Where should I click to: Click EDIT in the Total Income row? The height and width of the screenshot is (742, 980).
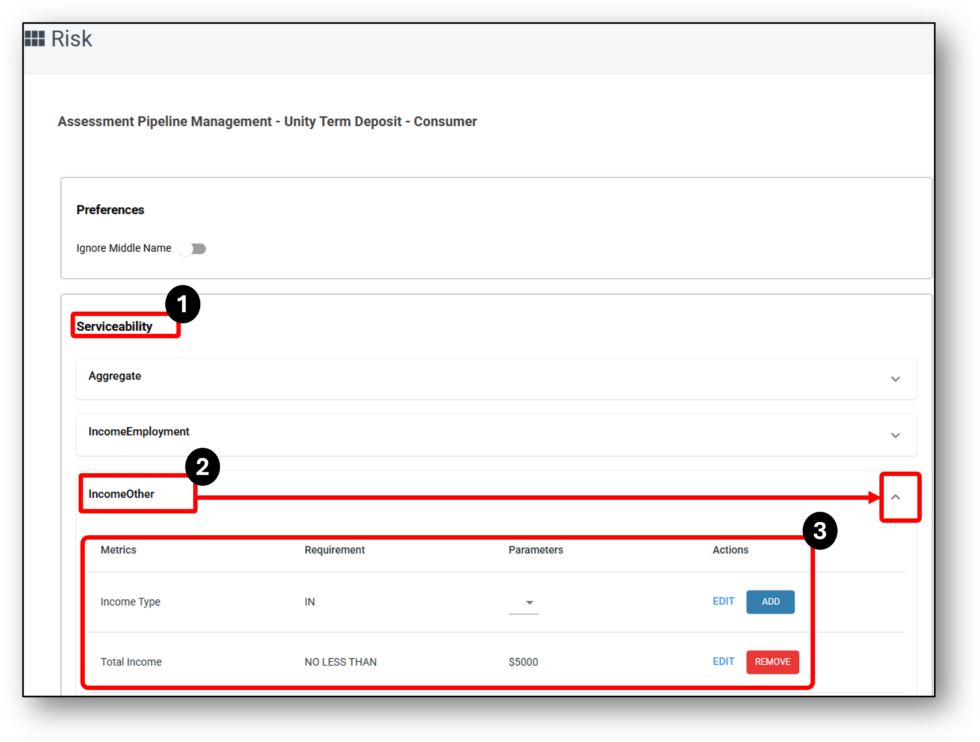[x=723, y=661]
